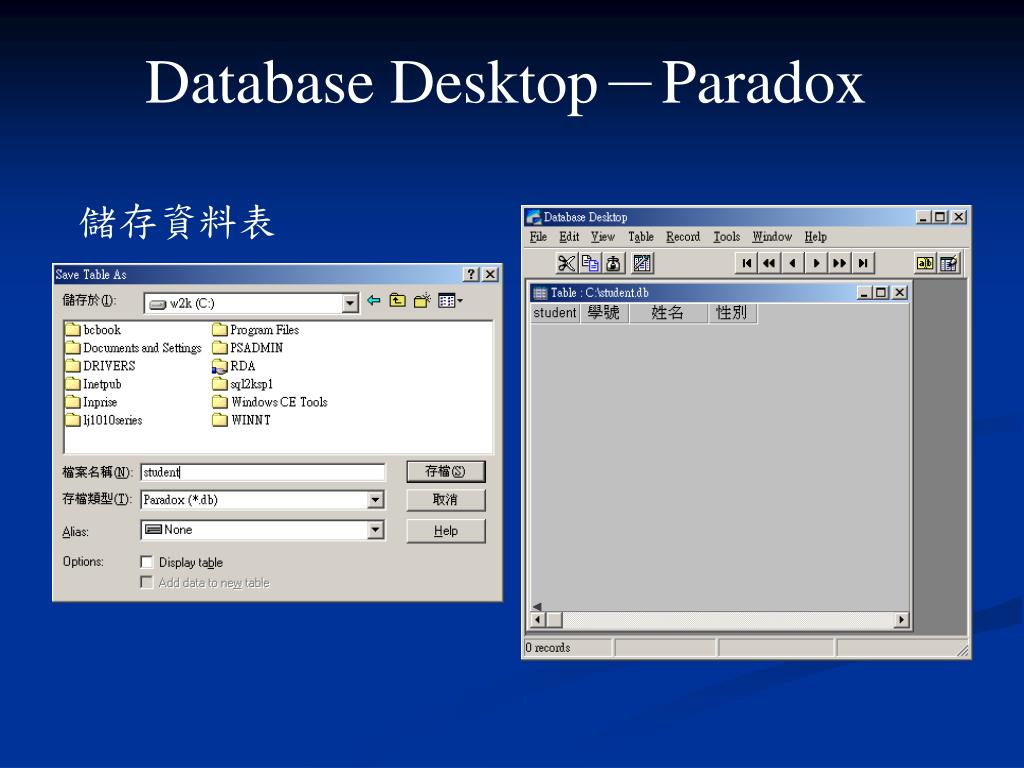Open the File menu in Database Desktop

coord(538,236)
